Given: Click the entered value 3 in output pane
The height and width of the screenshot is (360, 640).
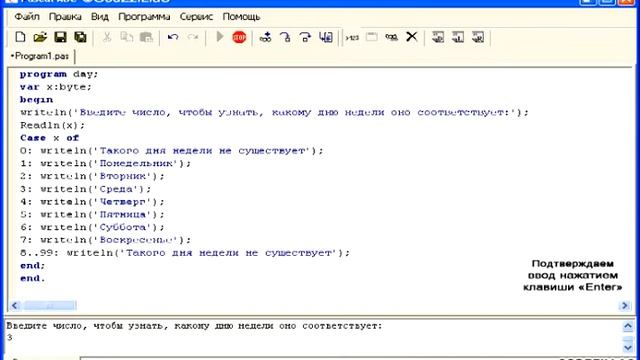Looking at the screenshot, I should 9,338.
